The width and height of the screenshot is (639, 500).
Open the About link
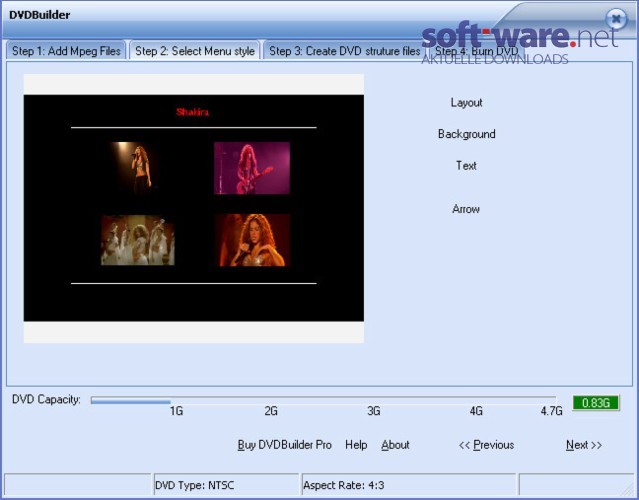(395, 445)
